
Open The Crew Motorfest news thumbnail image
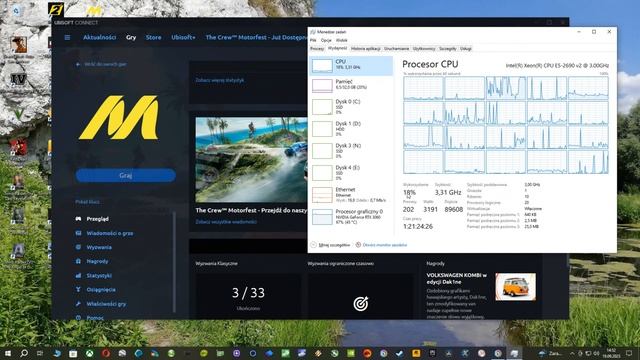[x=251, y=160]
